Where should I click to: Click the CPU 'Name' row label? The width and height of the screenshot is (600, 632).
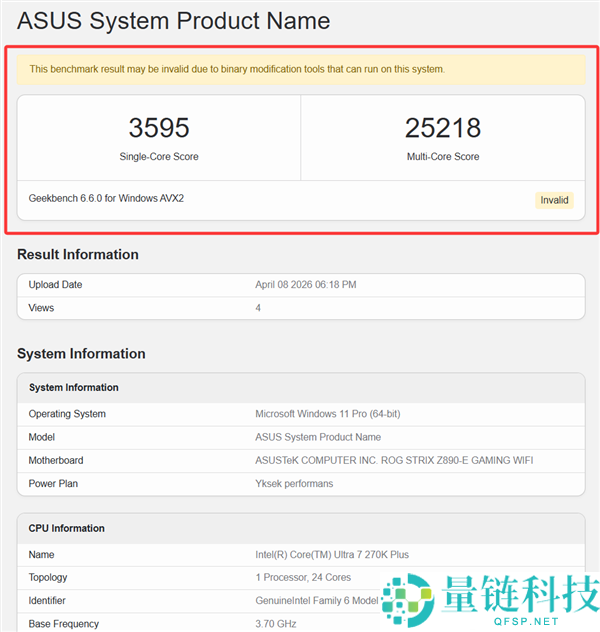tap(41, 555)
